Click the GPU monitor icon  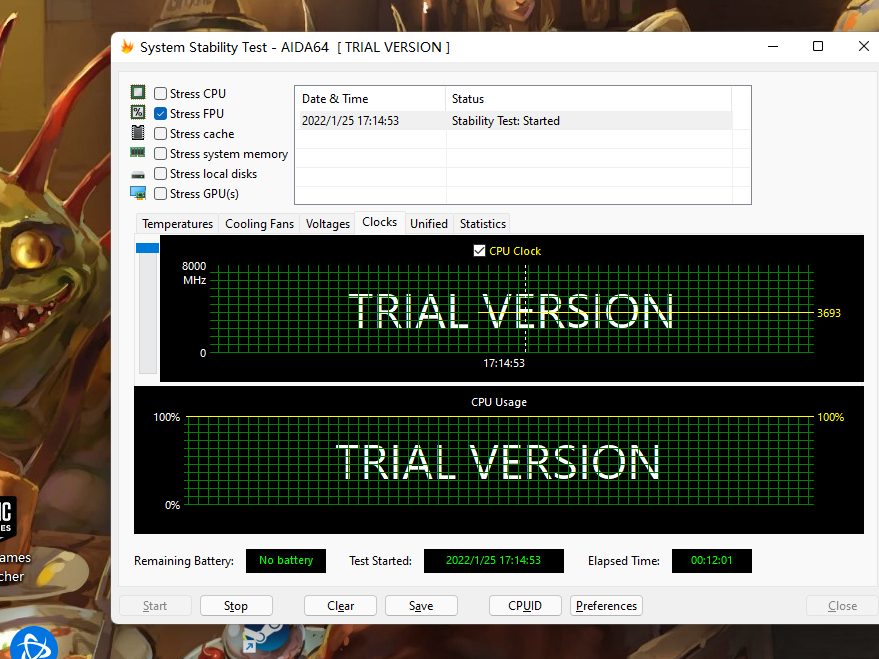138,193
